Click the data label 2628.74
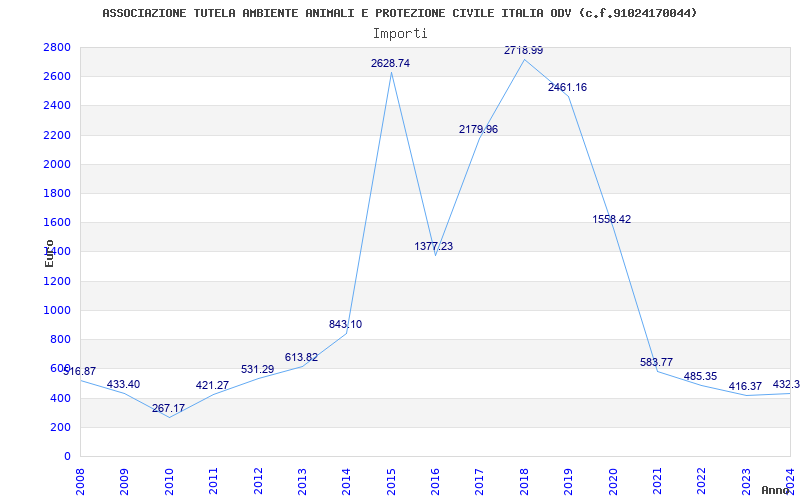The width and height of the screenshot is (800, 500). tap(390, 63)
